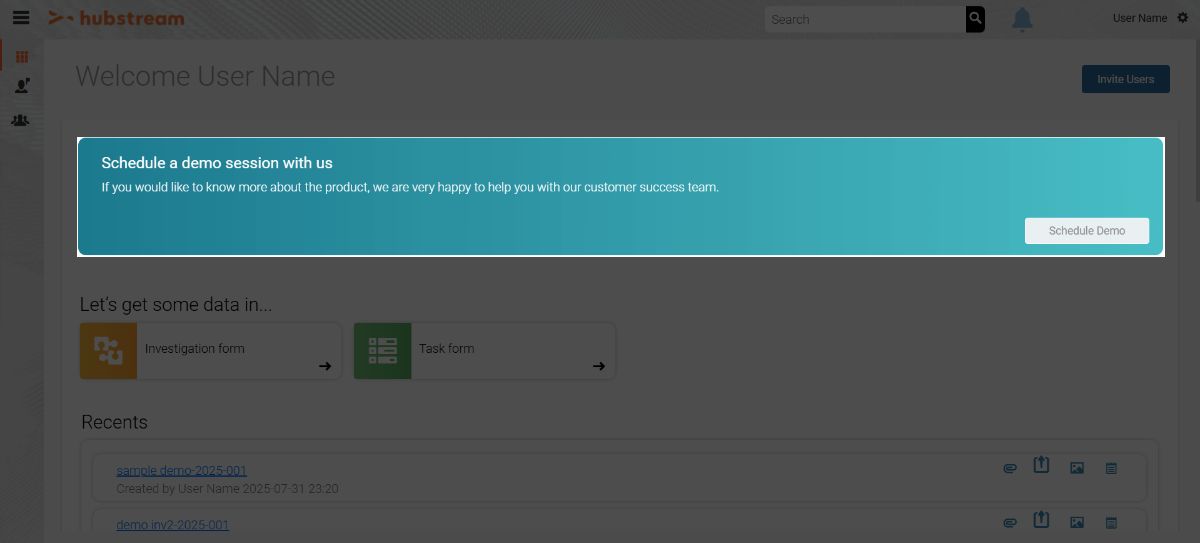Open the hamburger menu in the header
The height and width of the screenshot is (543, 1200).
click(21, 18)
